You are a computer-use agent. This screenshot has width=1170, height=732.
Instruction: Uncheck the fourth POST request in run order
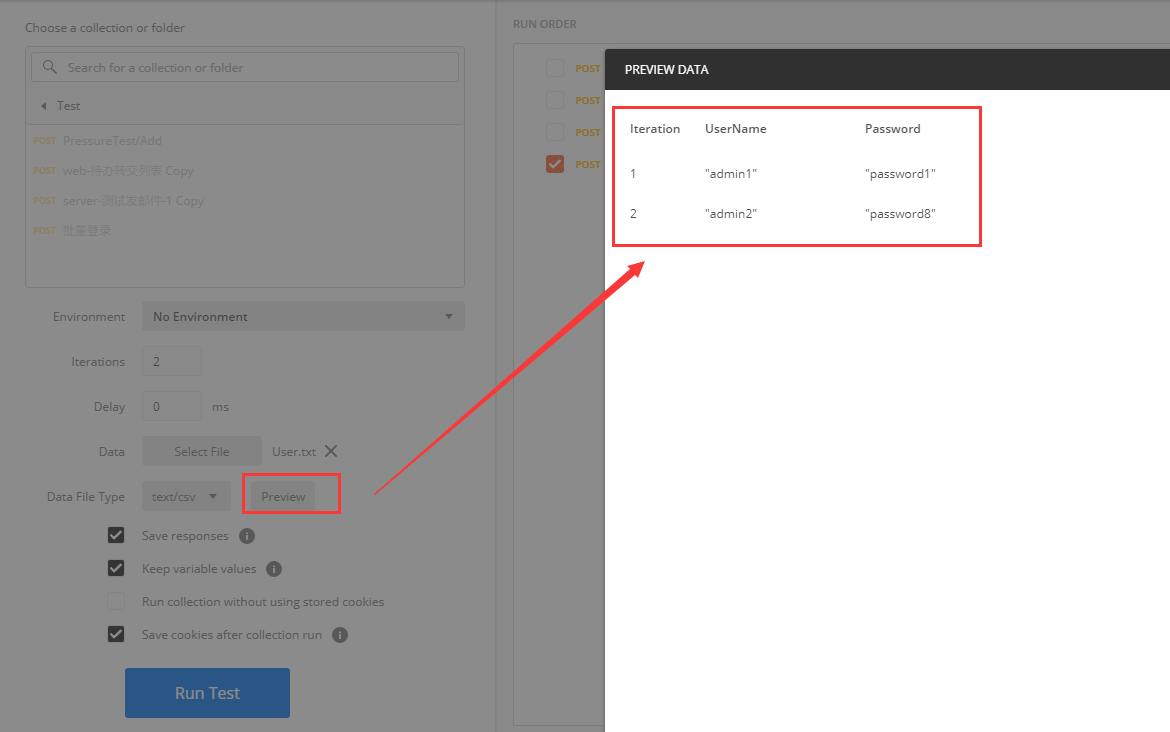coord(555,164)
